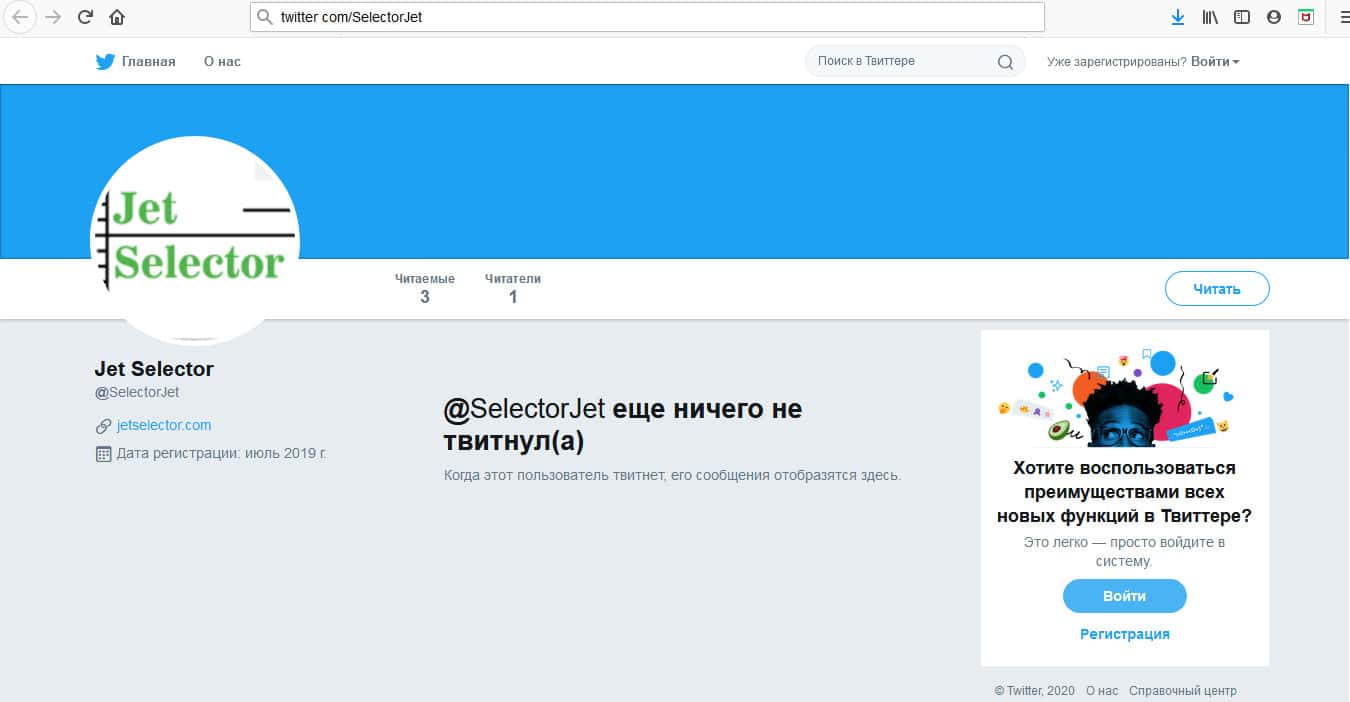Screen dimensions: 1350x702
Task: Click the browser back arrow button
Action: click(21, 17)
